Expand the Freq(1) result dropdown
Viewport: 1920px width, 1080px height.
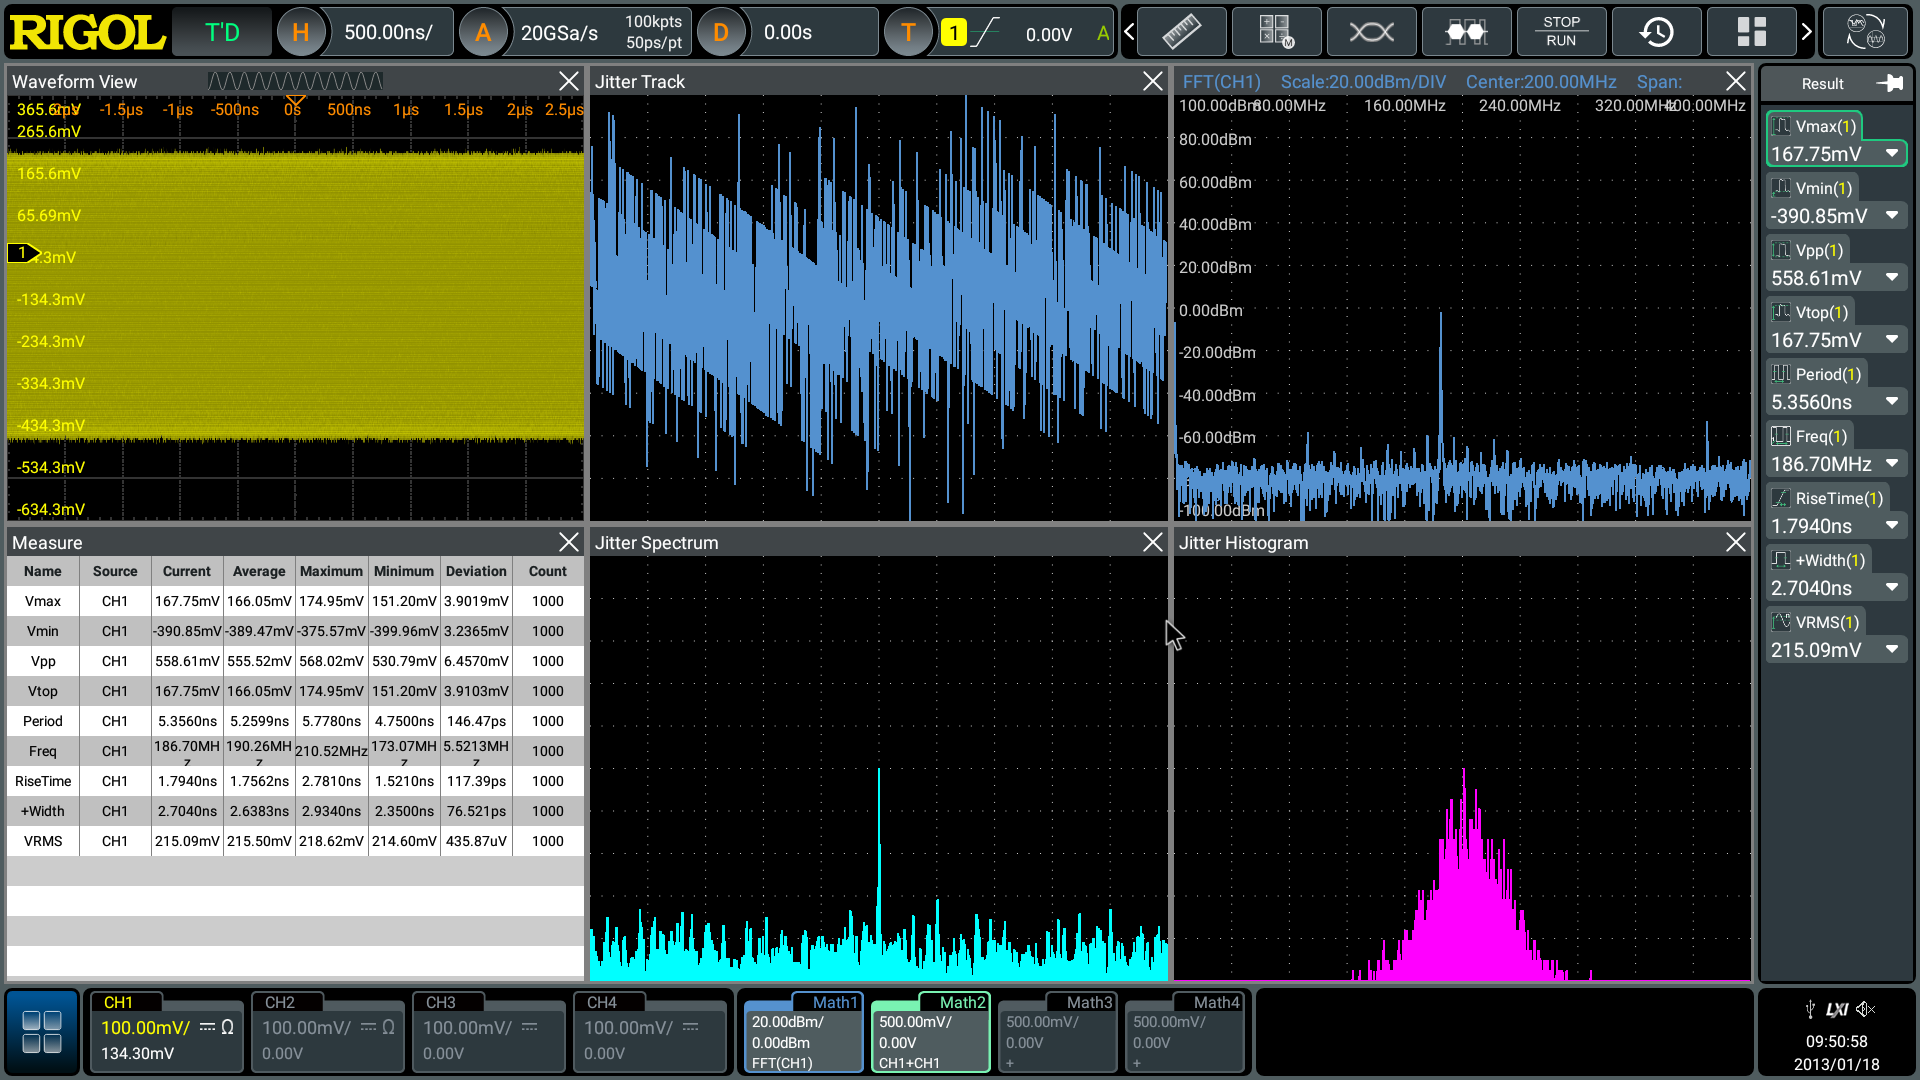pyautogui.click(x=1892, y=464)
